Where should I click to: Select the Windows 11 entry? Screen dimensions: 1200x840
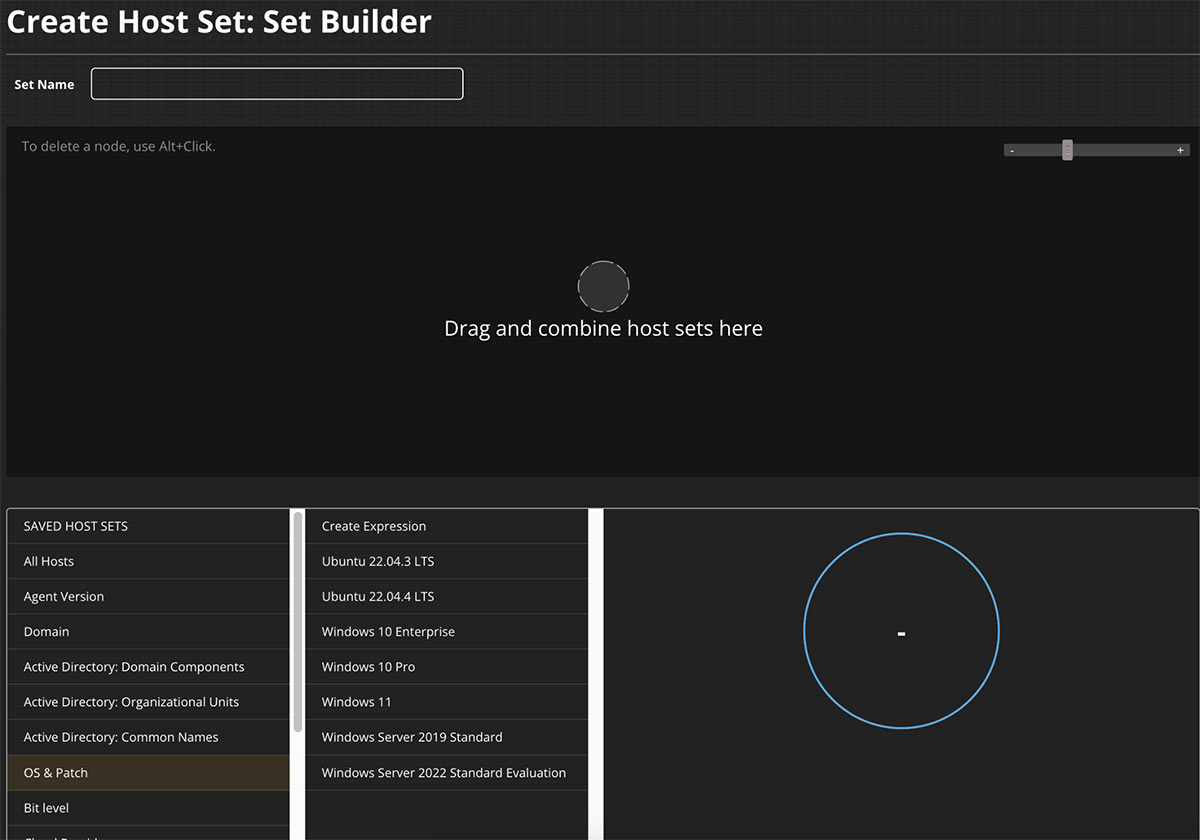pyautogui.click(x=447, y=702)
